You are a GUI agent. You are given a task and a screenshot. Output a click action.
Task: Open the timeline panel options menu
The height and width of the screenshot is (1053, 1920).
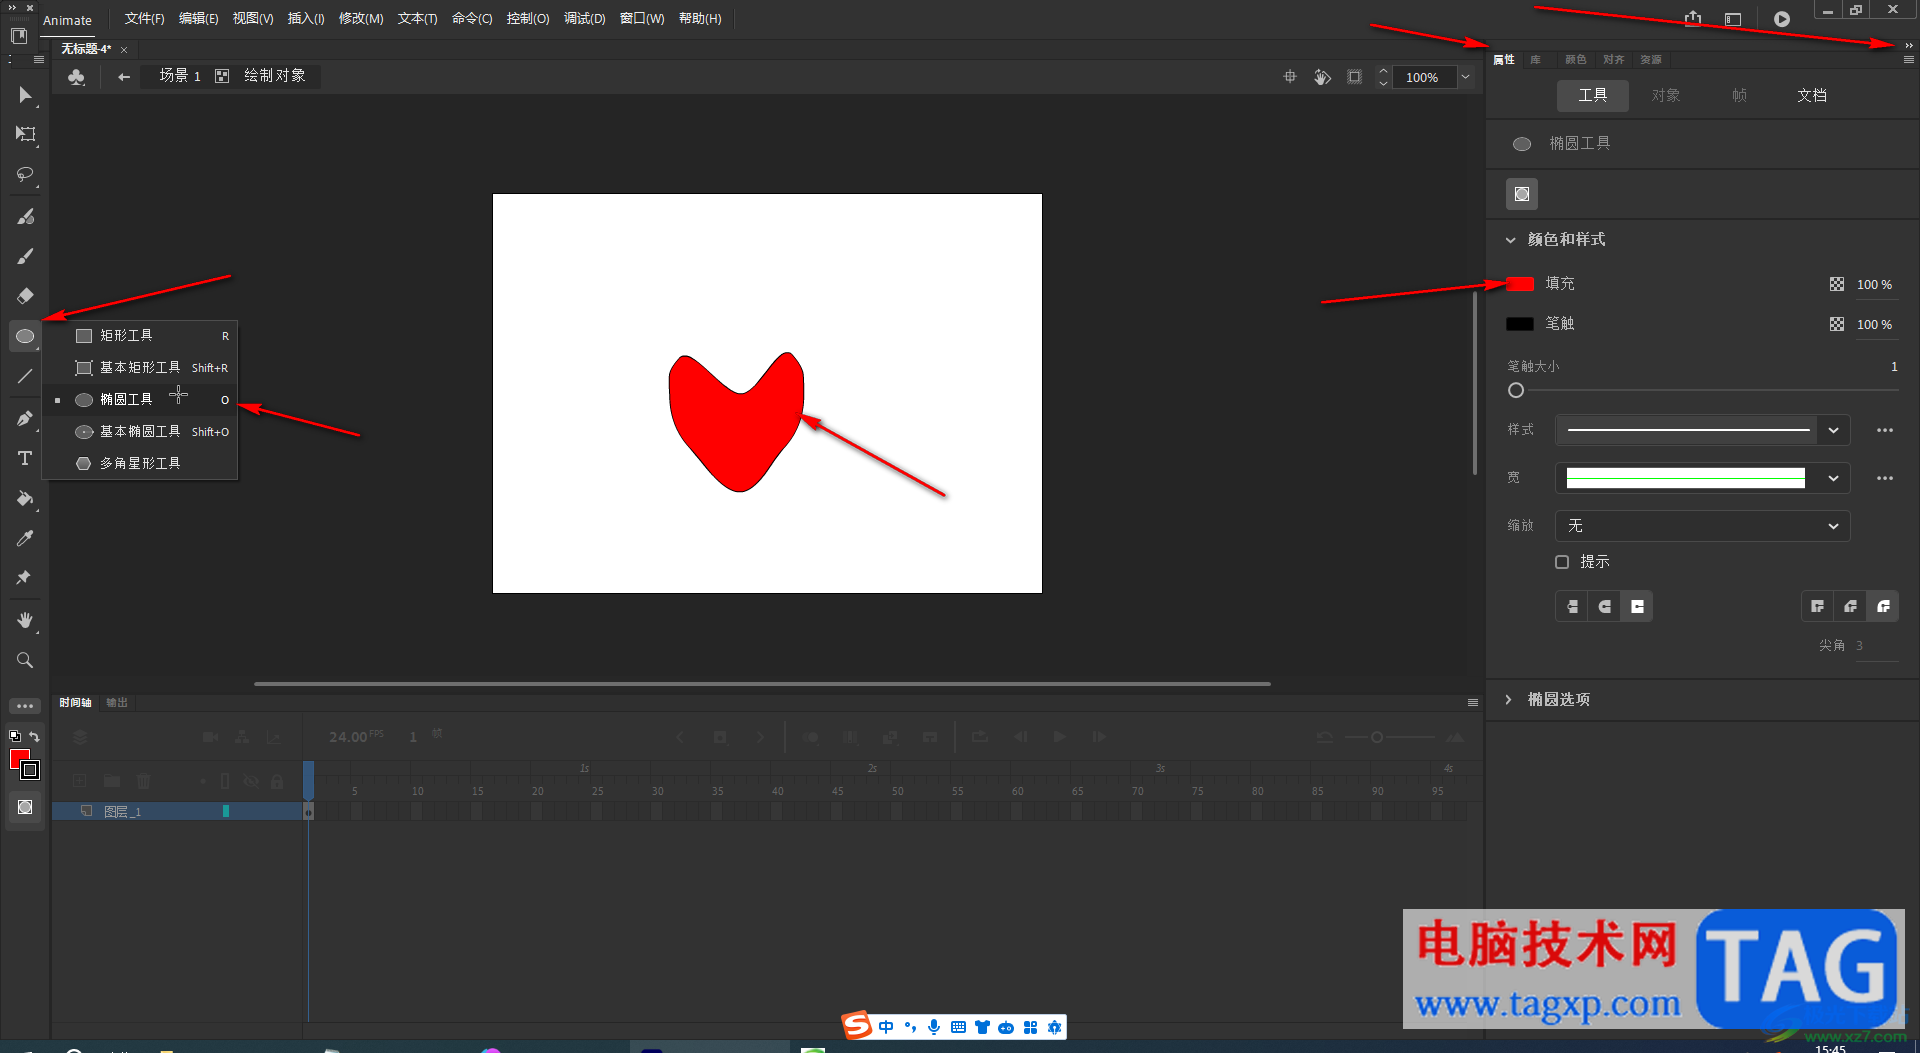(x=1472, y=703)
